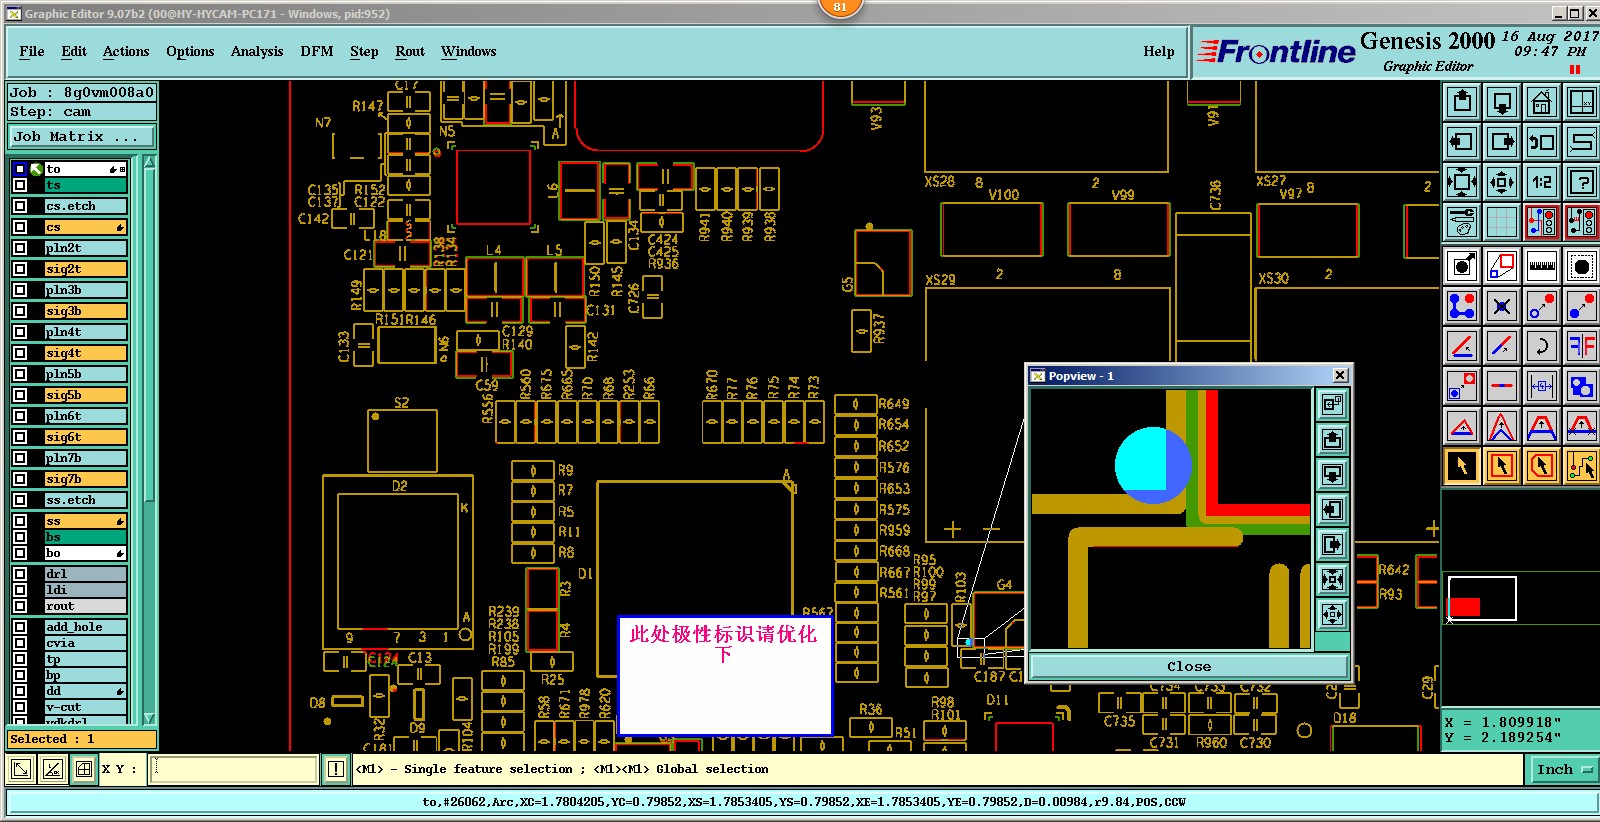Viewport: 1600px width, 822px height.
Task: Open the File menu
Action: (32, 51)
